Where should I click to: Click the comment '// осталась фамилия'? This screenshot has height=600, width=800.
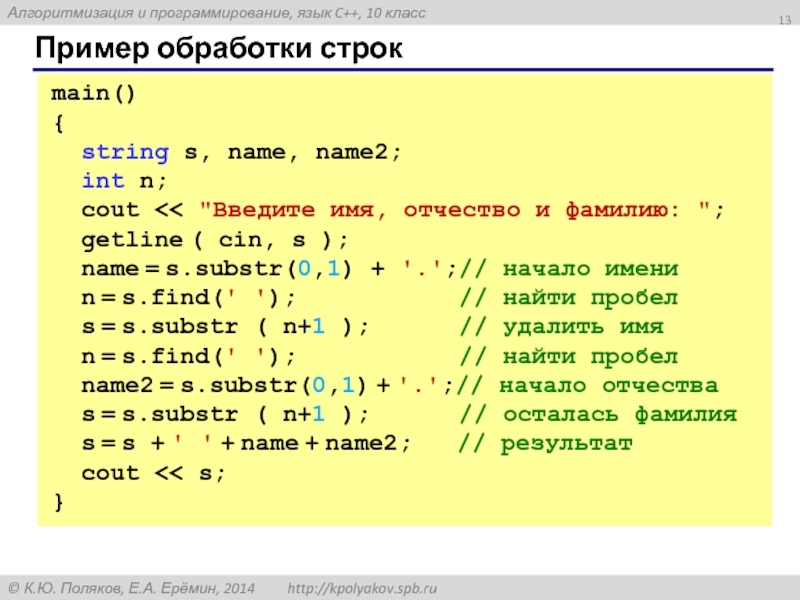[x=598, y=414]
